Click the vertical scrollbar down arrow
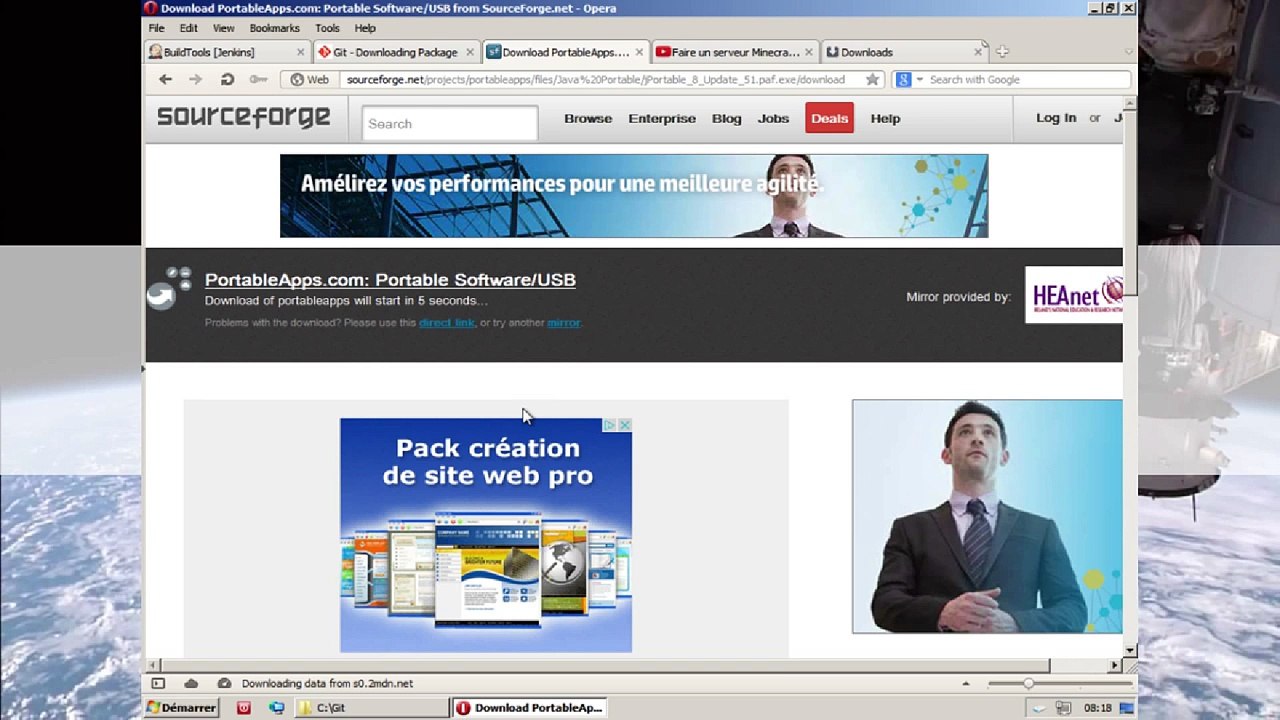This screenshot has height=720, width=1280. point(1130,651)
